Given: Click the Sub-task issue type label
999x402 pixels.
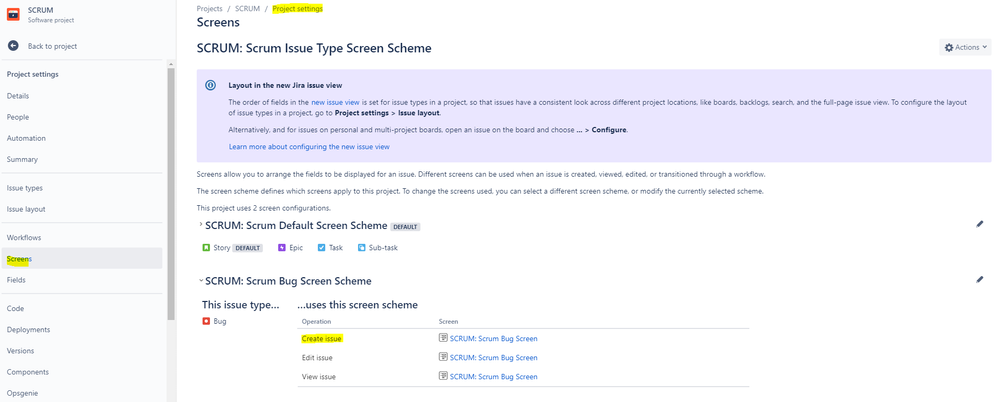Looking at the screenshot, I should point(383,247).
